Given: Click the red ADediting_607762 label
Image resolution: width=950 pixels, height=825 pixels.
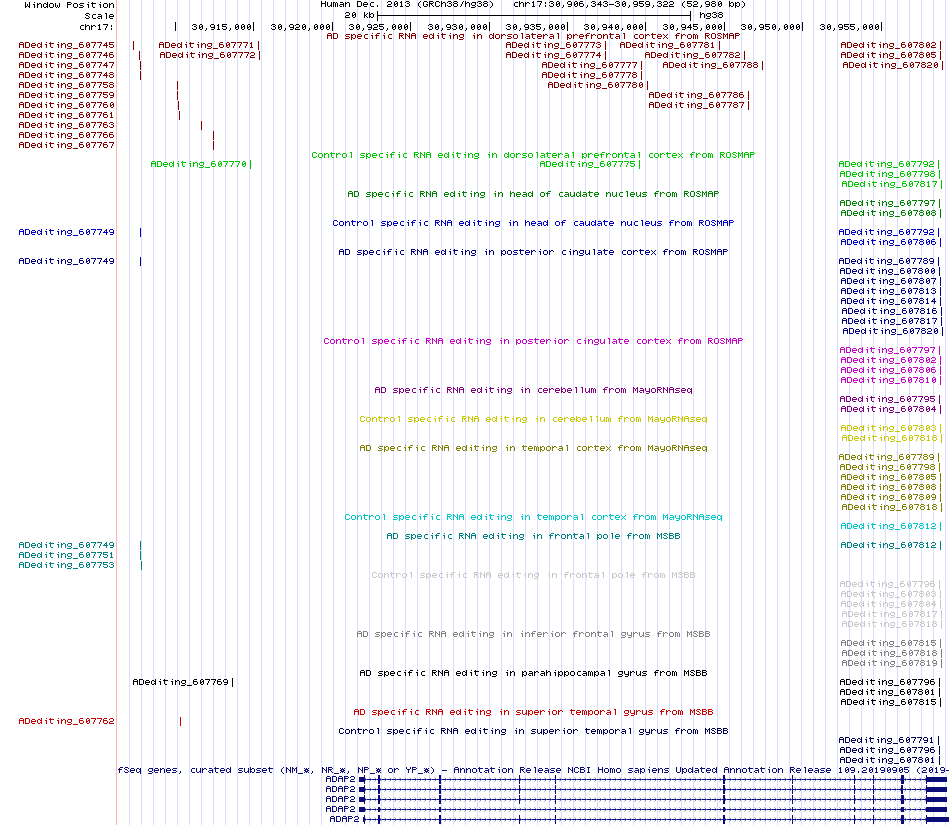Looking at the screenshot, I should [67, 721].
